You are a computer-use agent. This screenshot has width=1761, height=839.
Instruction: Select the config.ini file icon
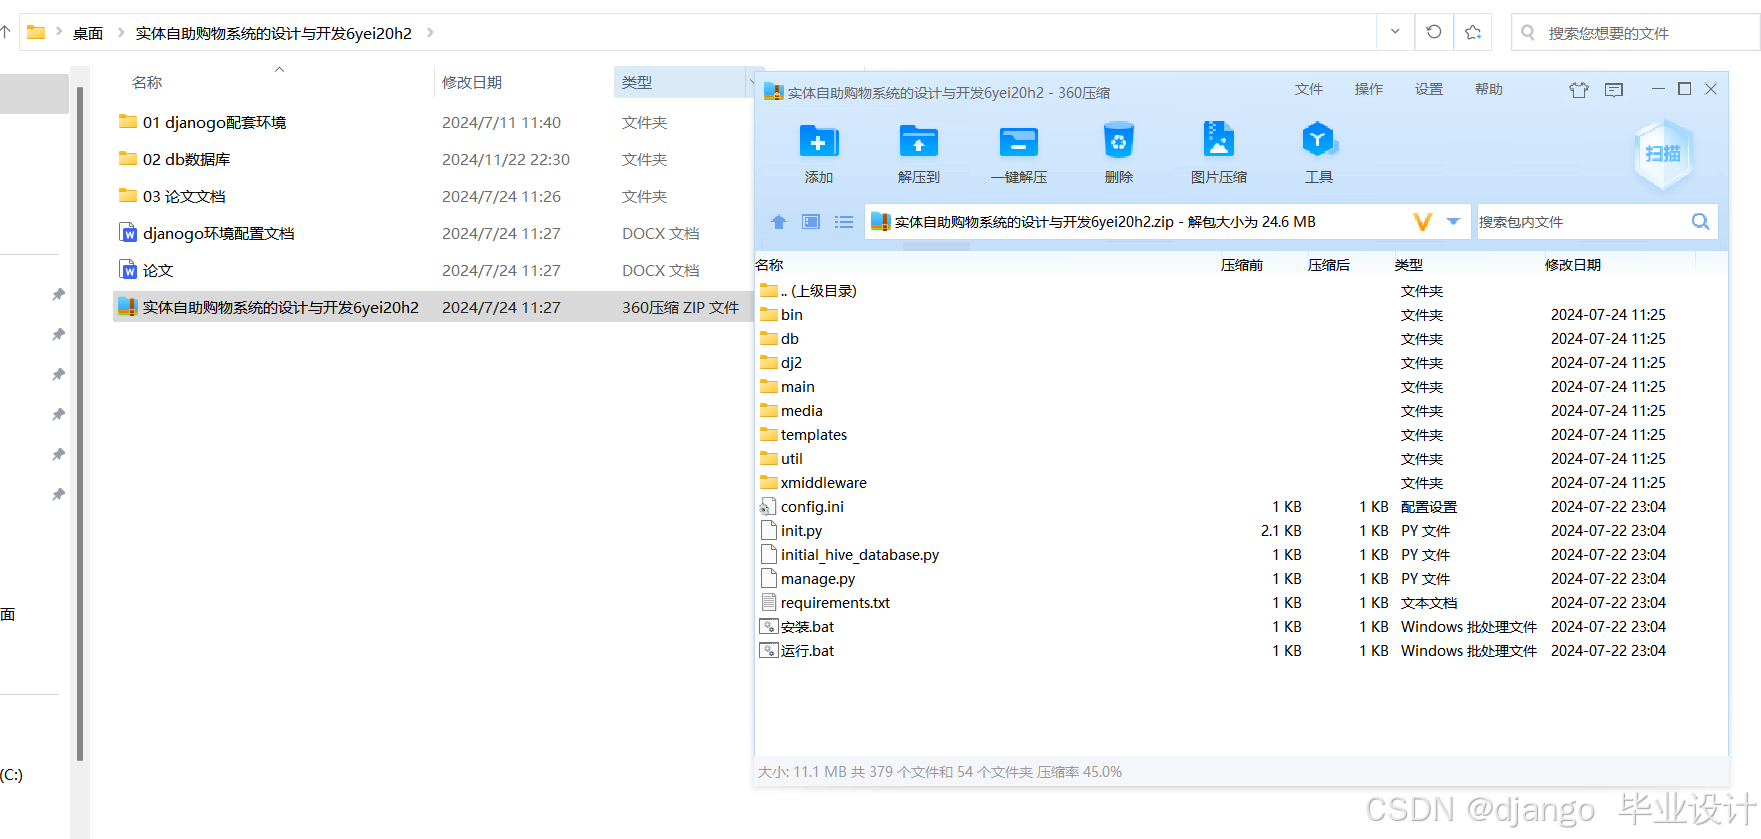click(x=768, y=507)
